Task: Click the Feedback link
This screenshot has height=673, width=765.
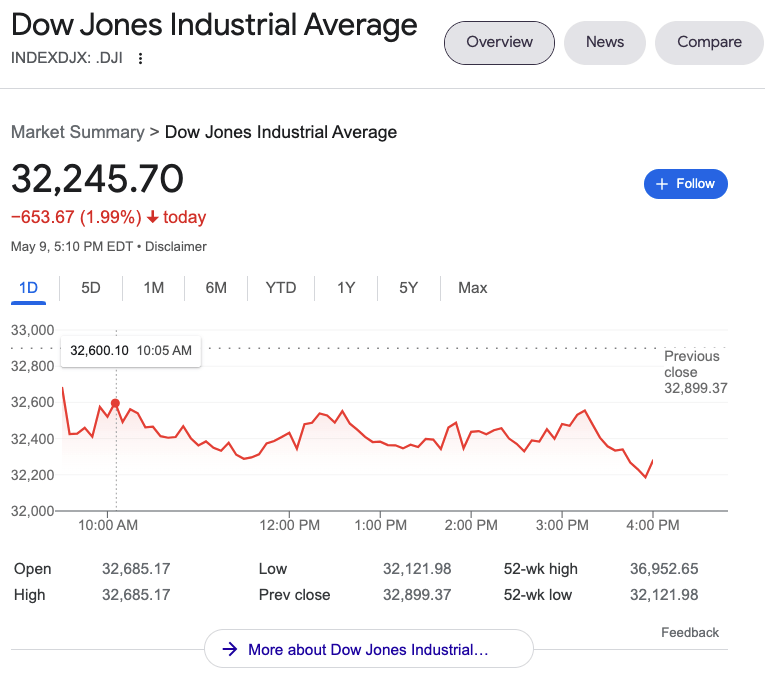Action: (690, 632)
